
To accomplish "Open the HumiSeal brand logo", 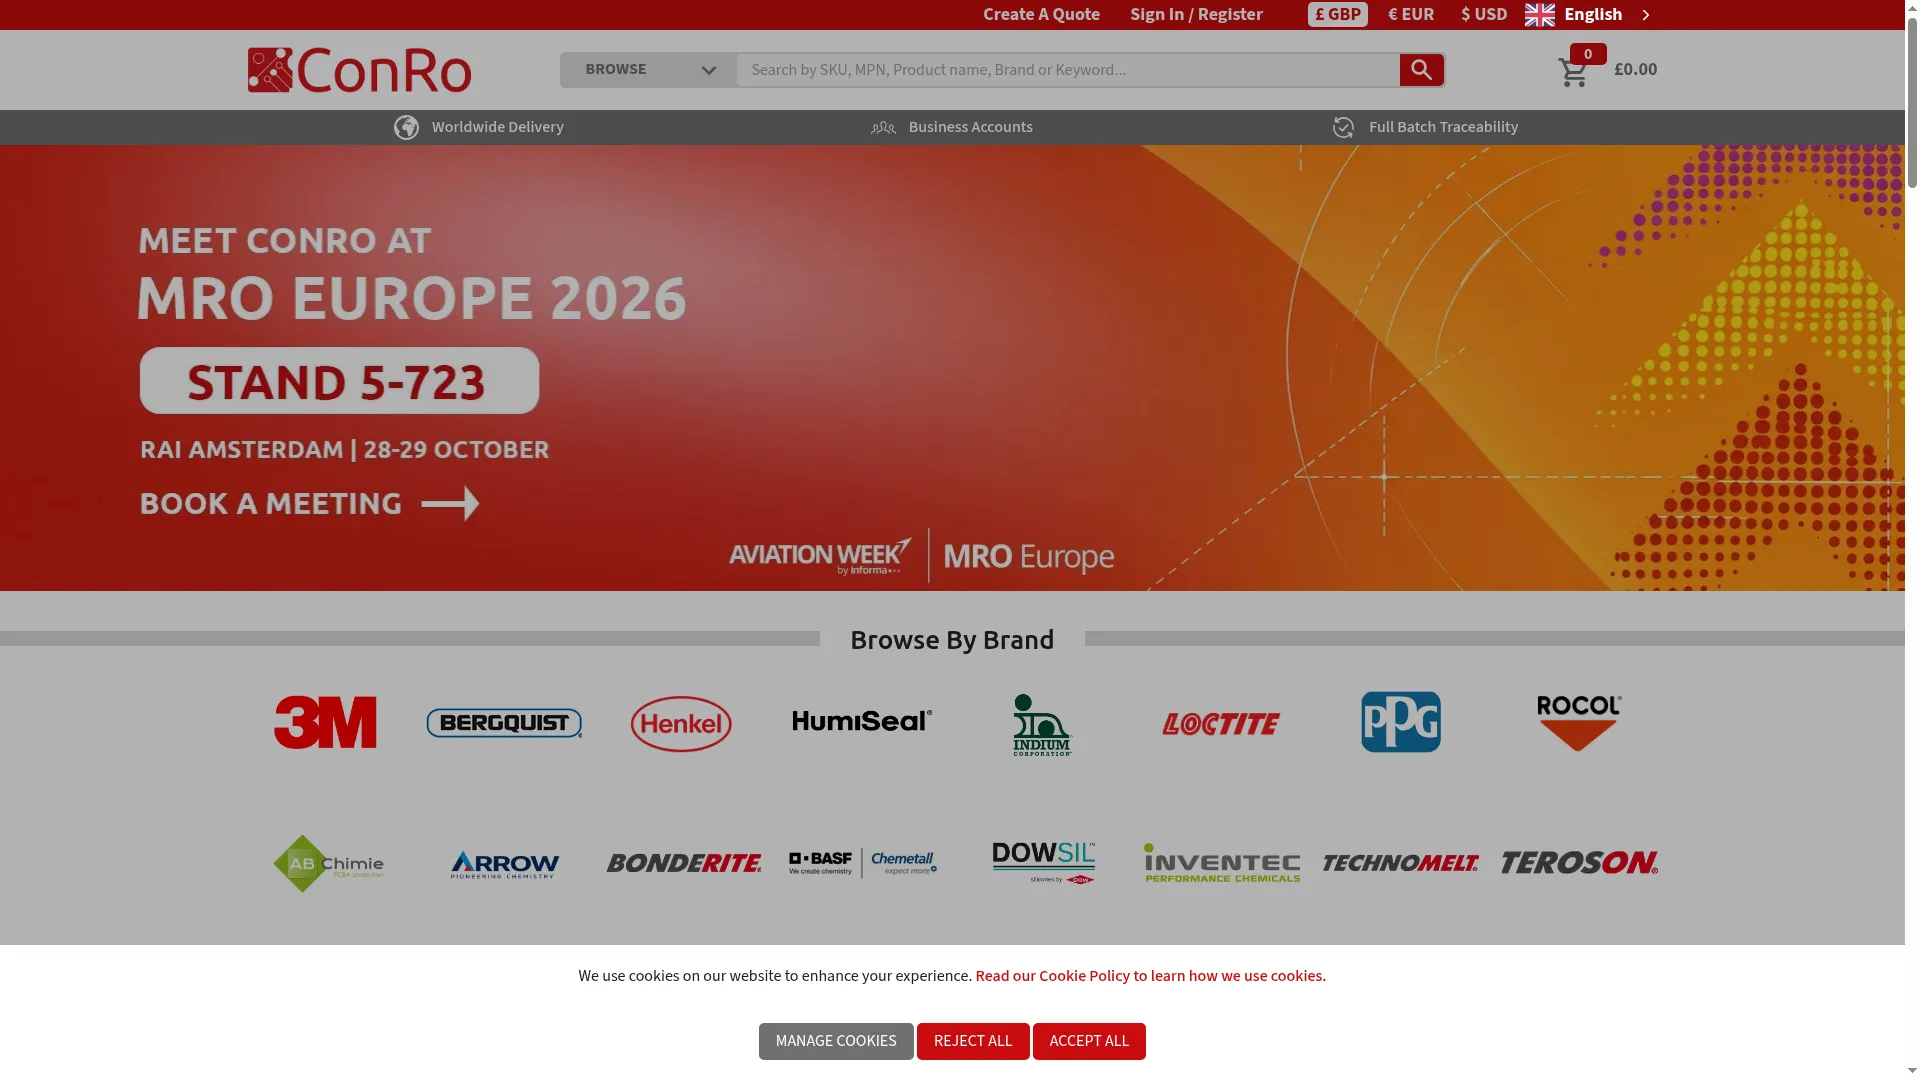I will click(x=862, y=721).
